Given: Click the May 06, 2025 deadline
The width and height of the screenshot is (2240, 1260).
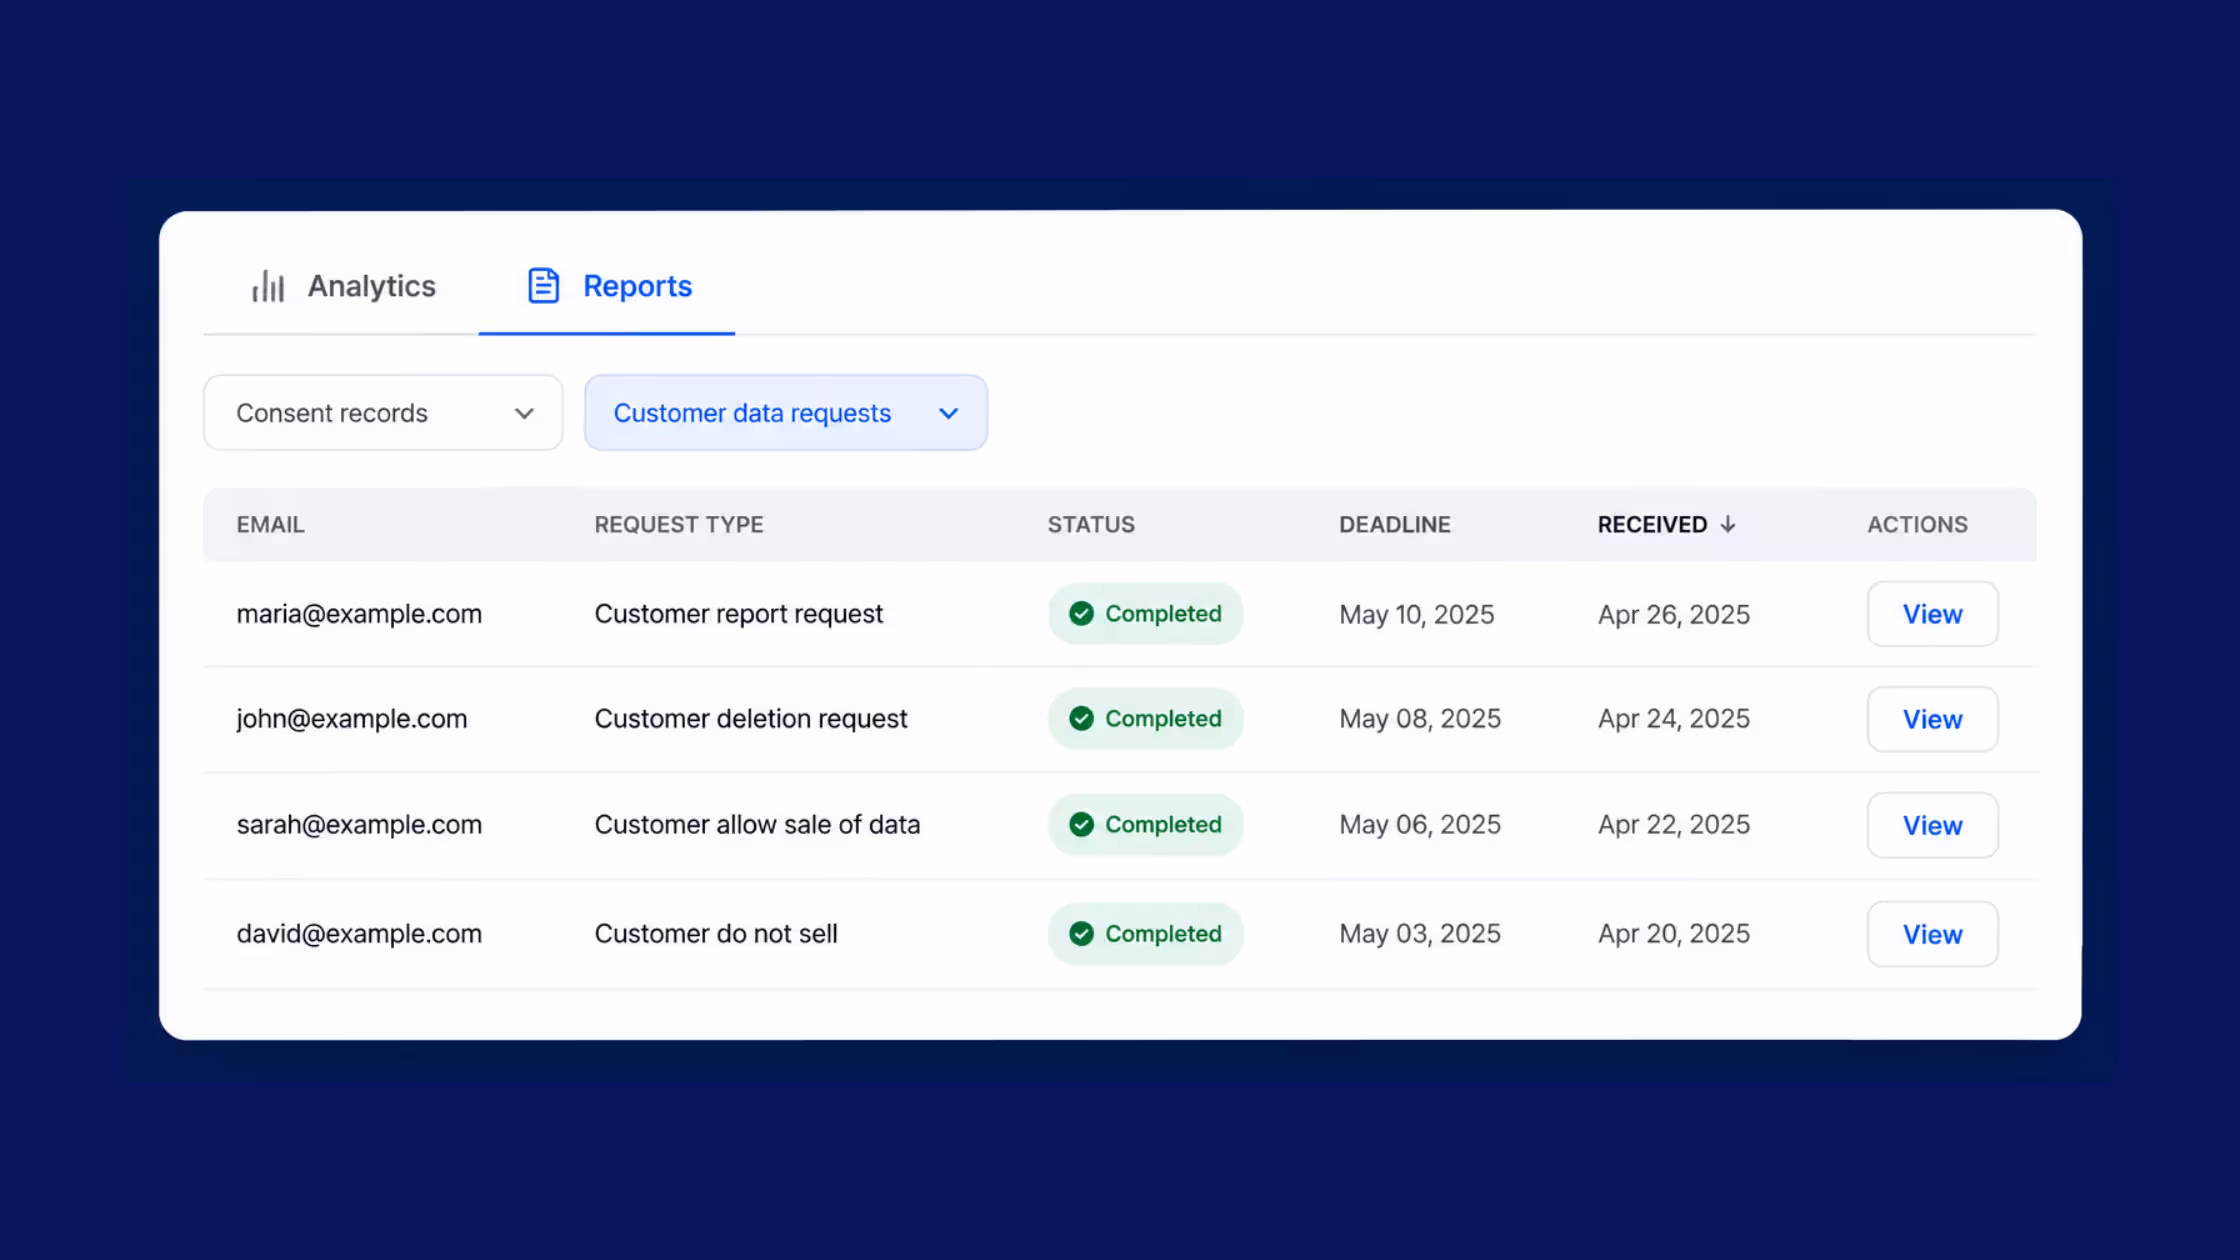Looking at the screenshot, I should coord(1420,825).
